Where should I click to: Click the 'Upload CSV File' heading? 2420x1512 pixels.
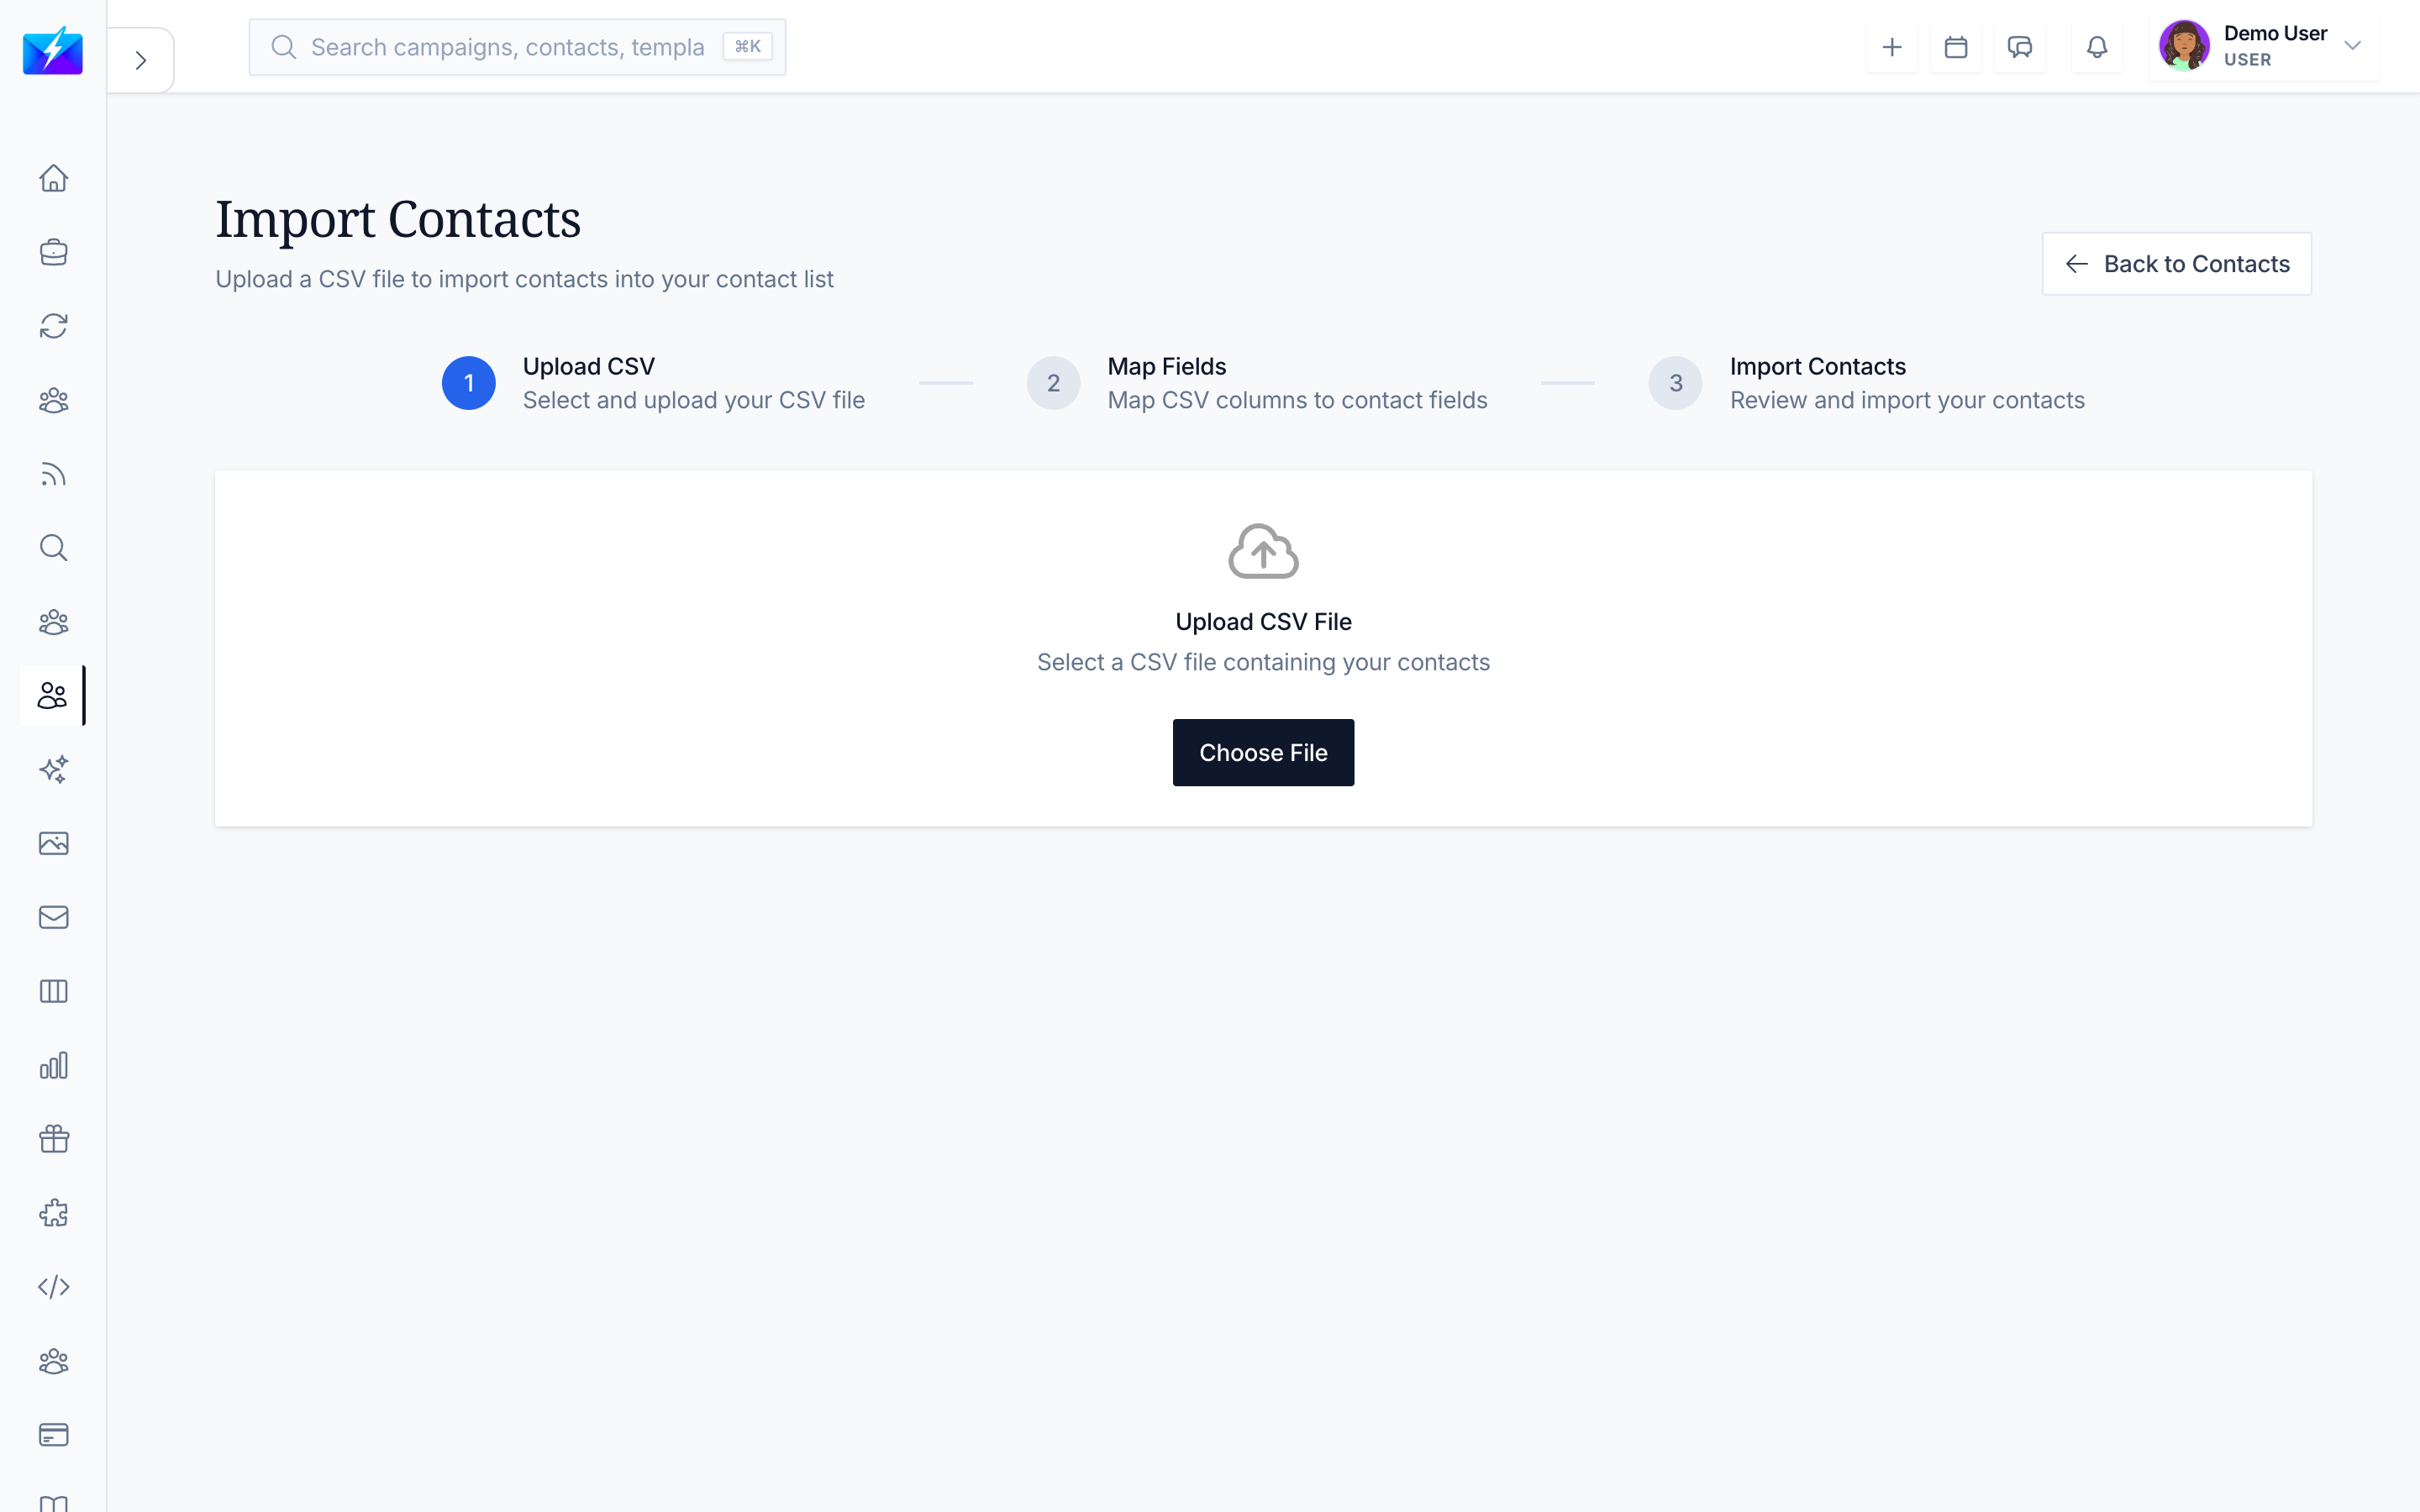[1263, 622]
